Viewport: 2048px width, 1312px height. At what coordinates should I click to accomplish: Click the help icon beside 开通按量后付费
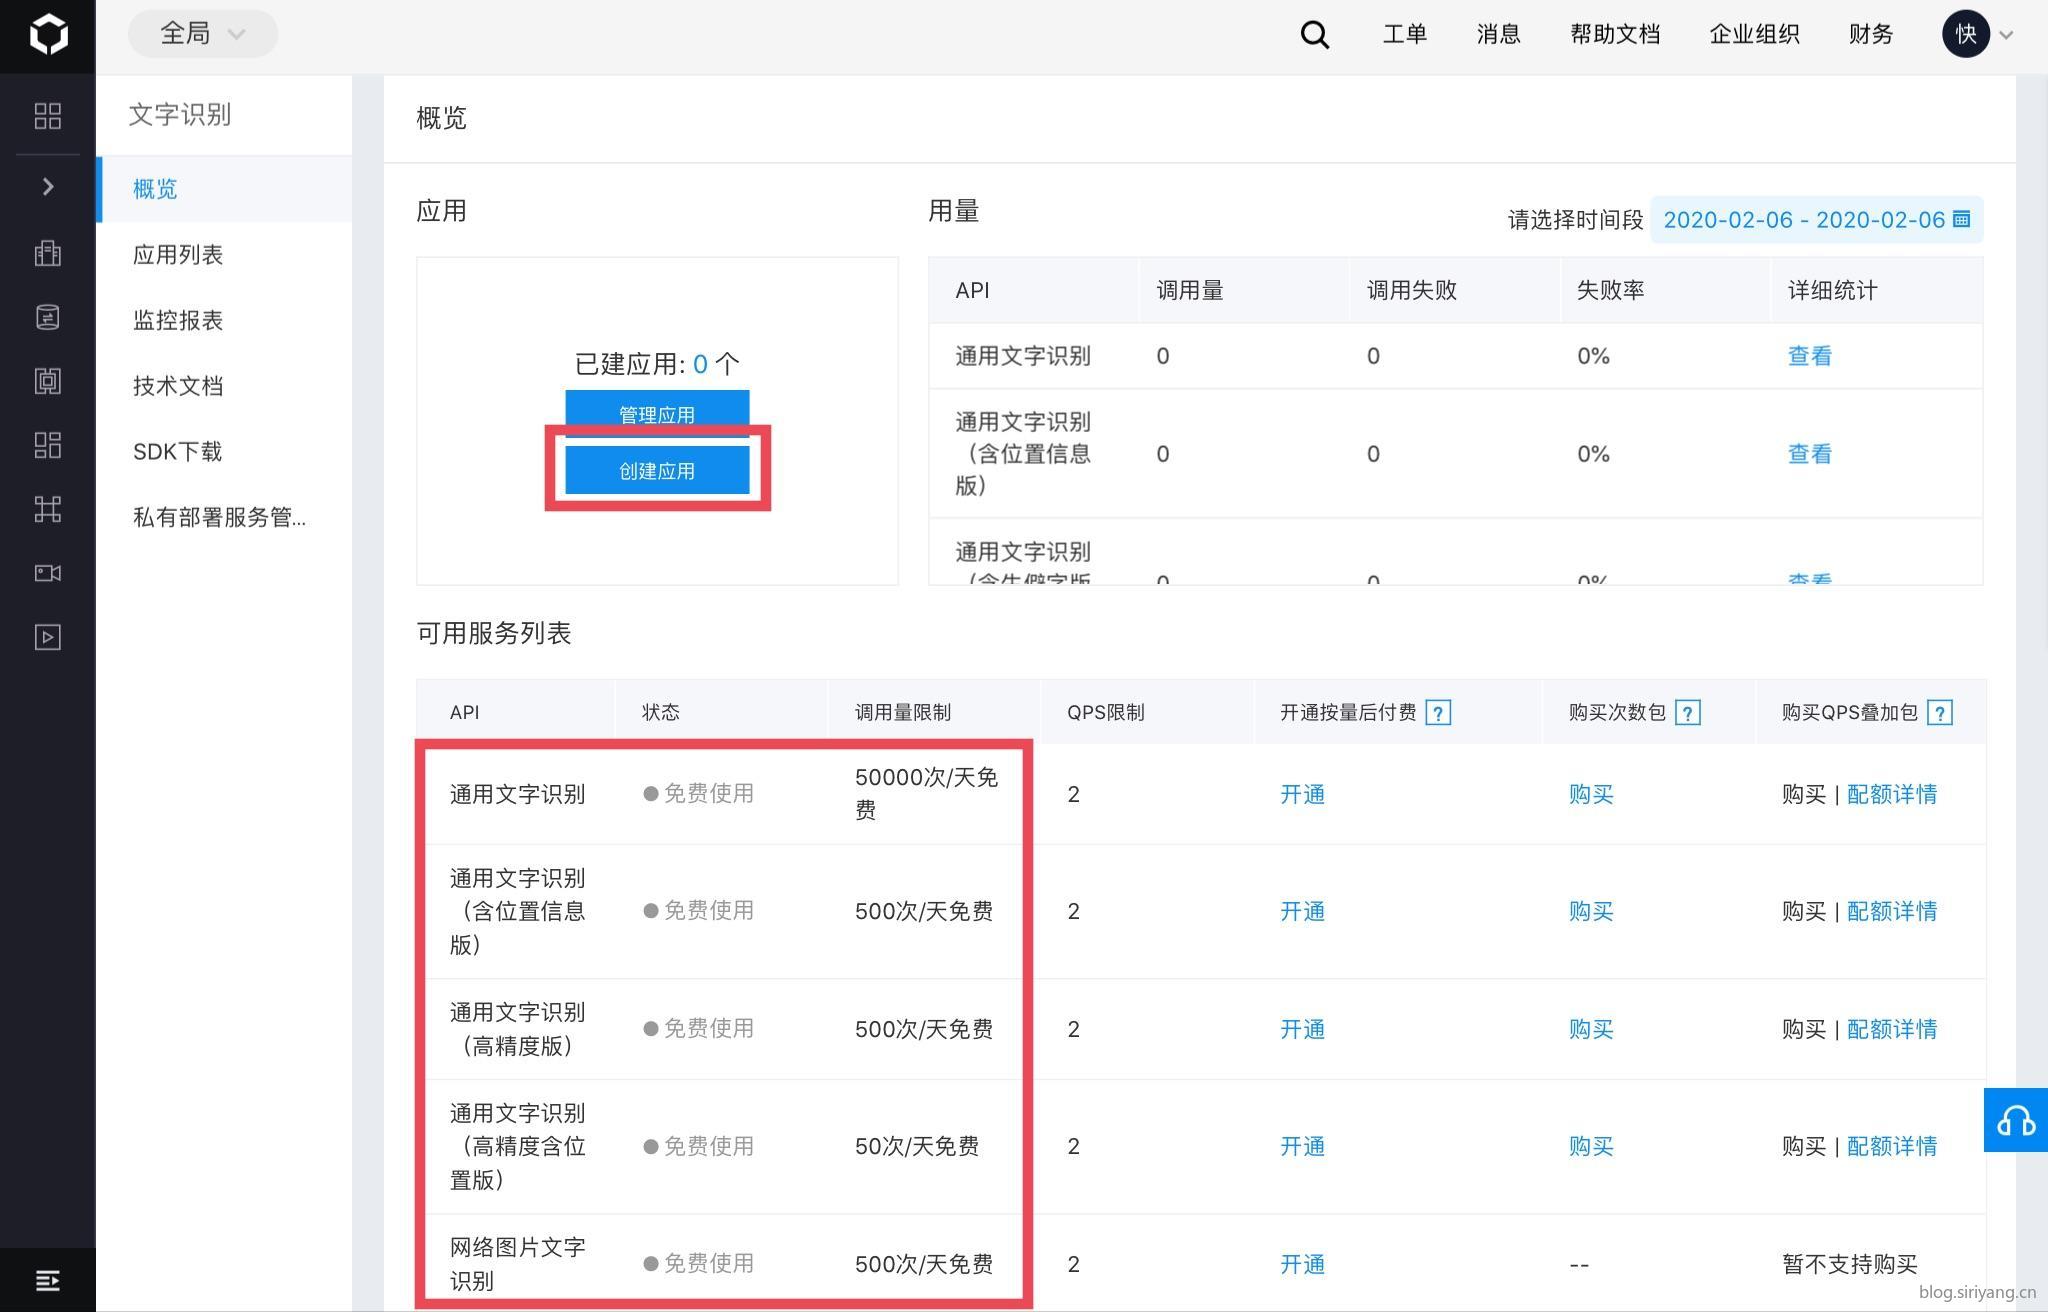tap(1437, 713)
